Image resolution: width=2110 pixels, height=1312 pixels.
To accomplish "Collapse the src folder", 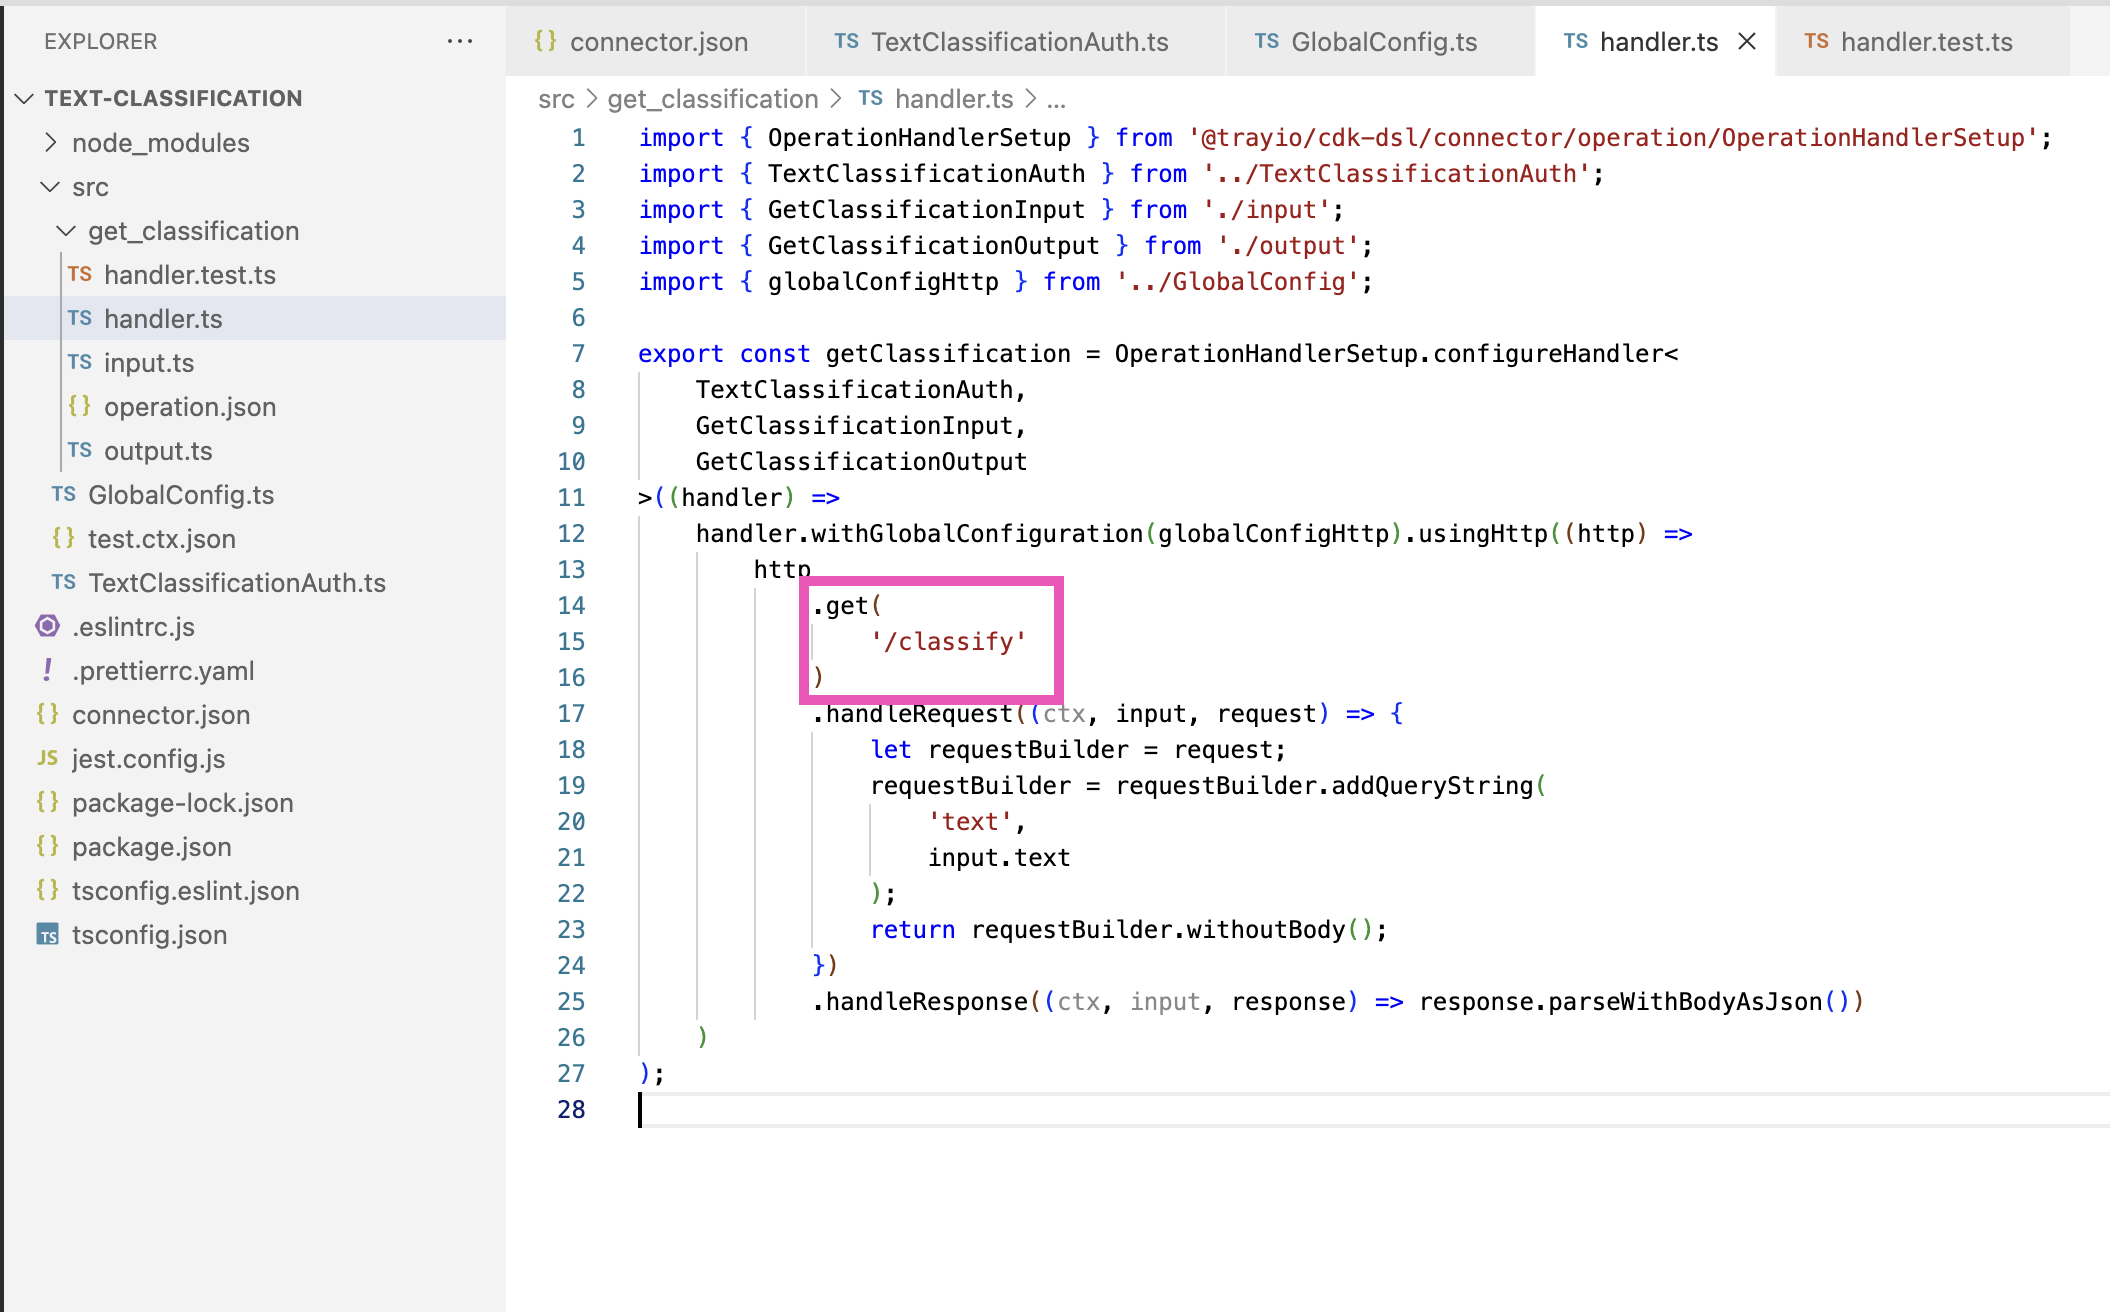I will 50,187.
